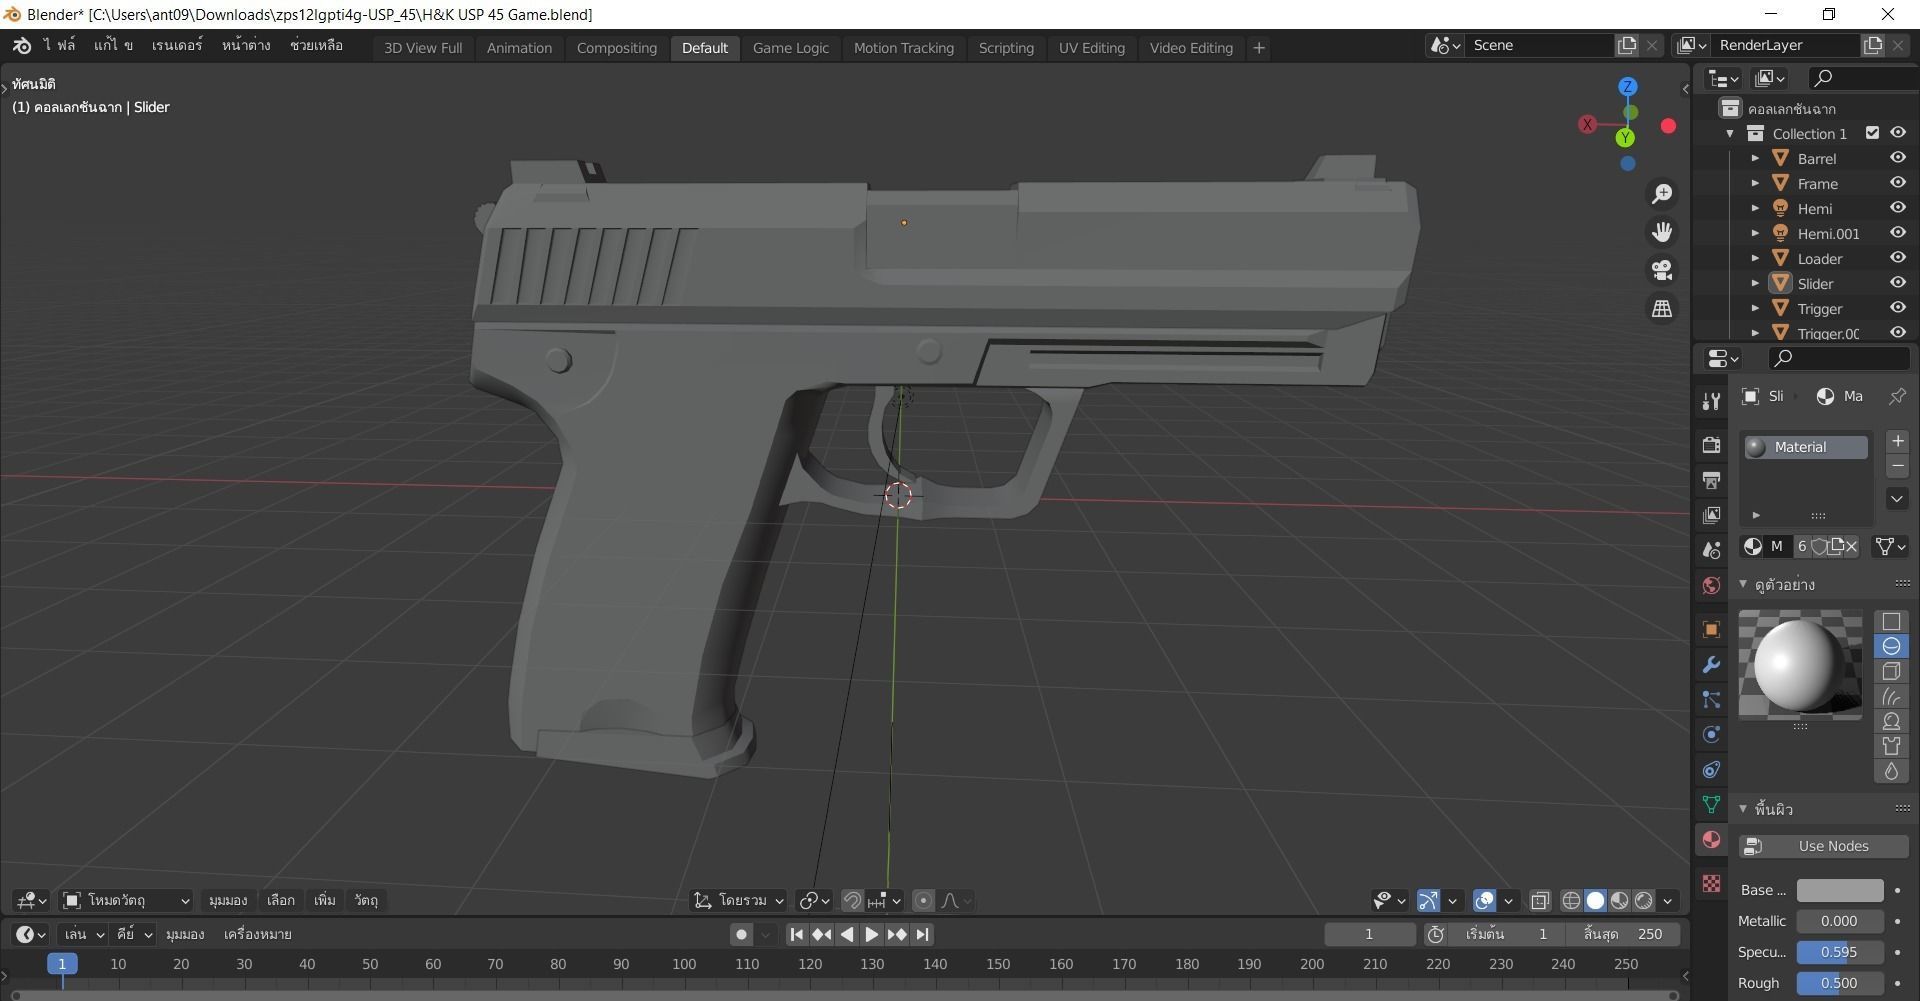The width and height of the screenshot is (1920, 1001).
Task: Toggle Collection 1 exclude checkbox
Action: (1872, 133)
